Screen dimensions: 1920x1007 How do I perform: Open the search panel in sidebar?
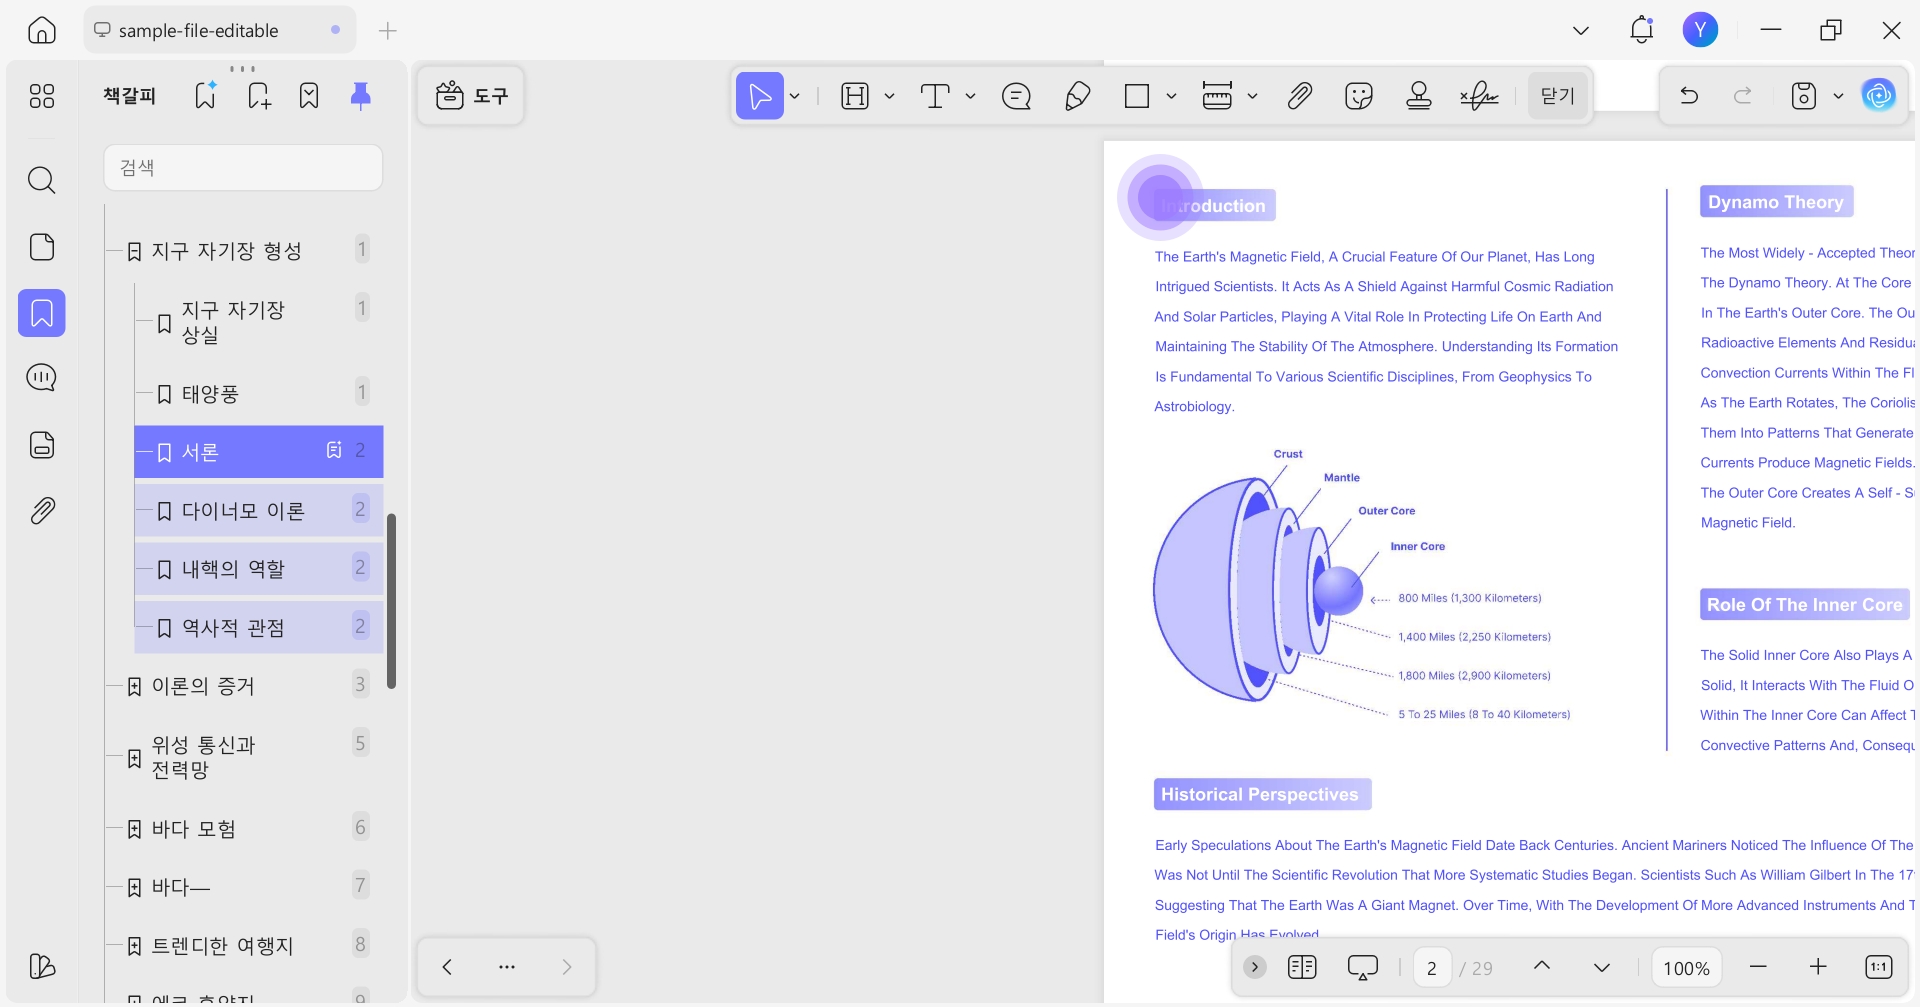(42, 180)
